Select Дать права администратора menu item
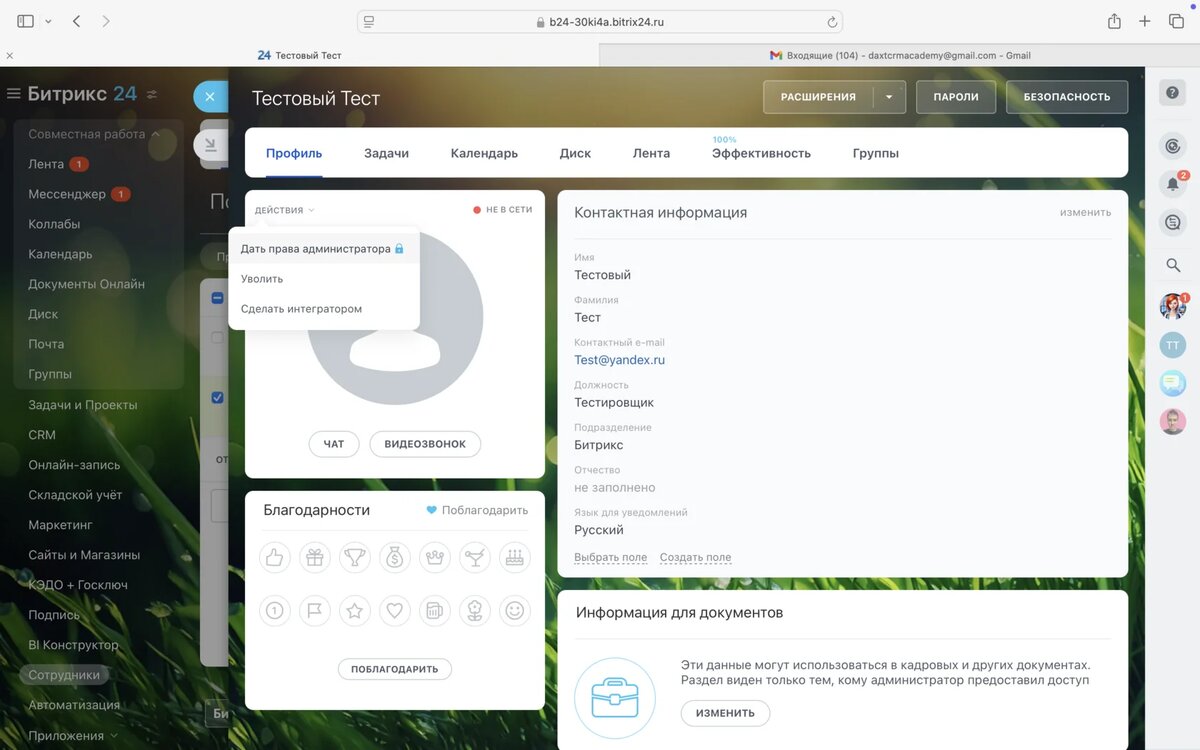 tap(323, 248)
